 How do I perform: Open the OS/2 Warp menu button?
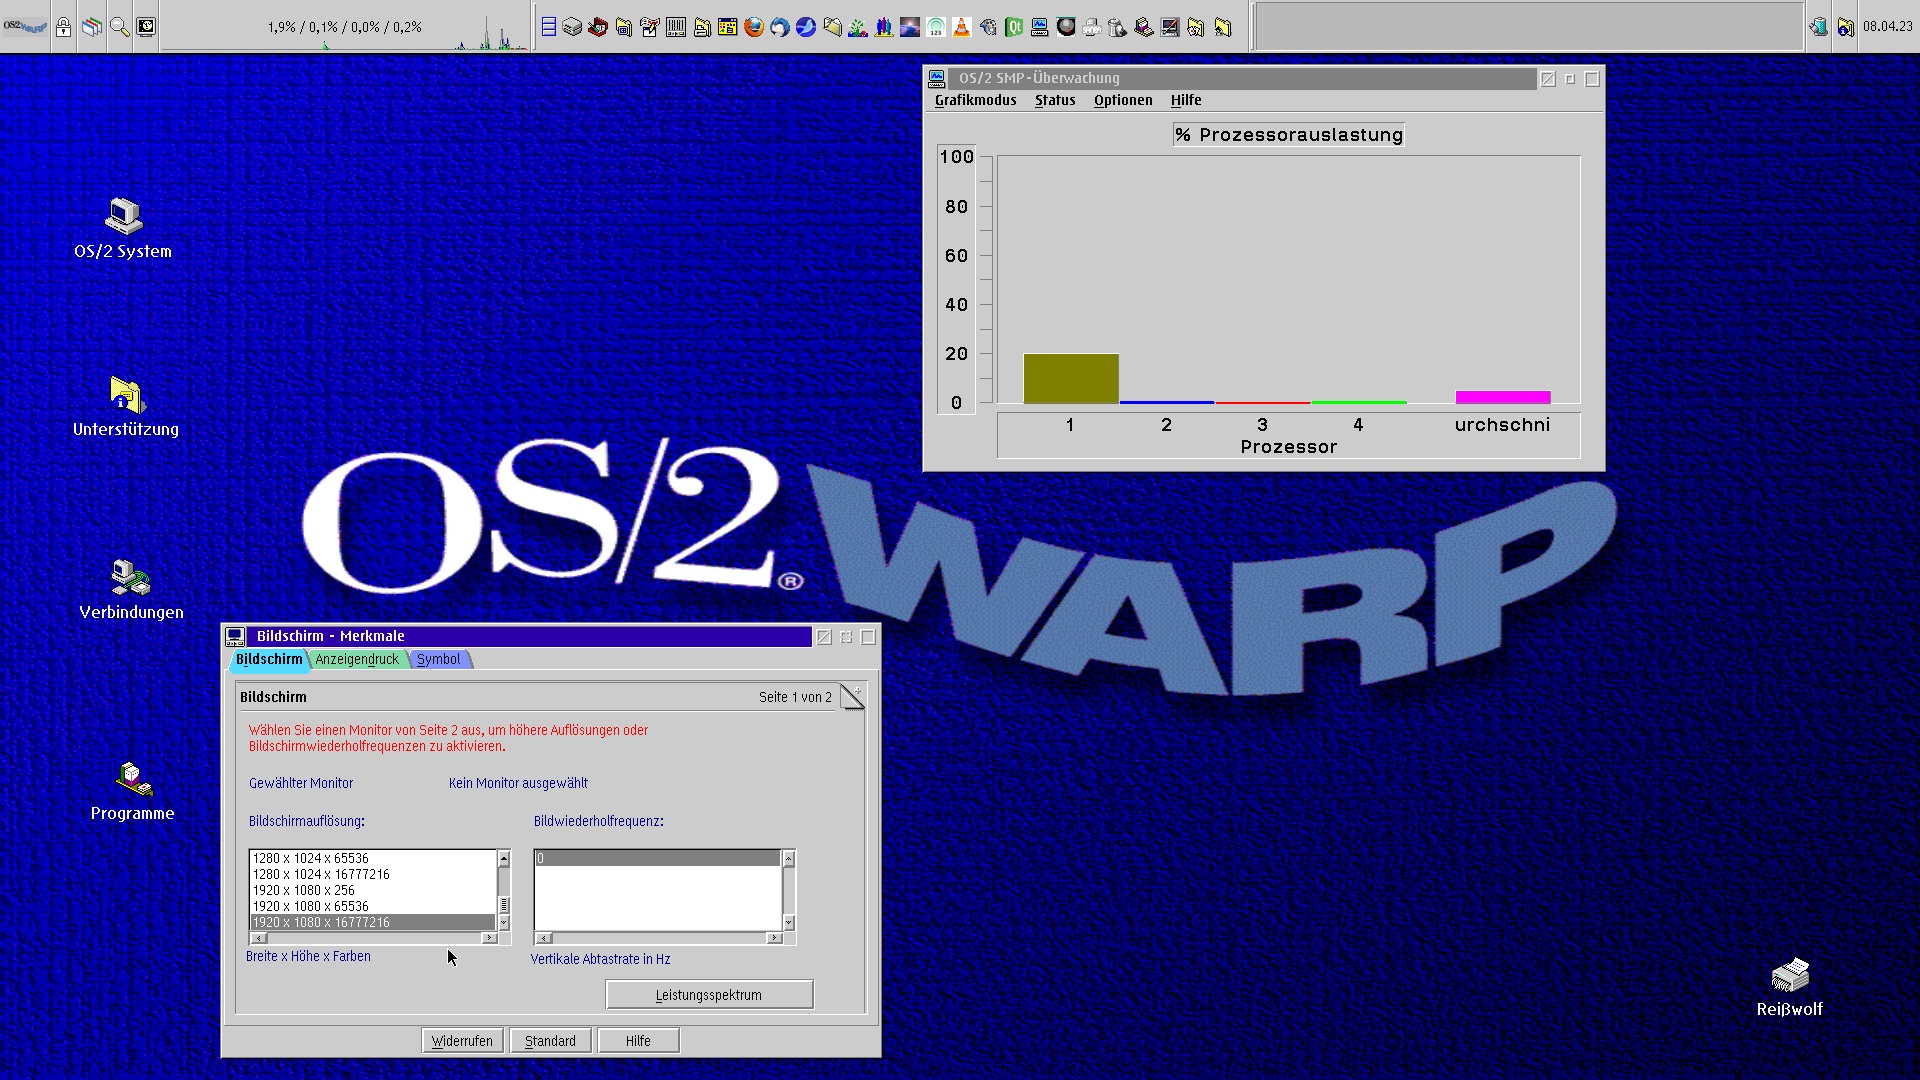pos(26,27)
